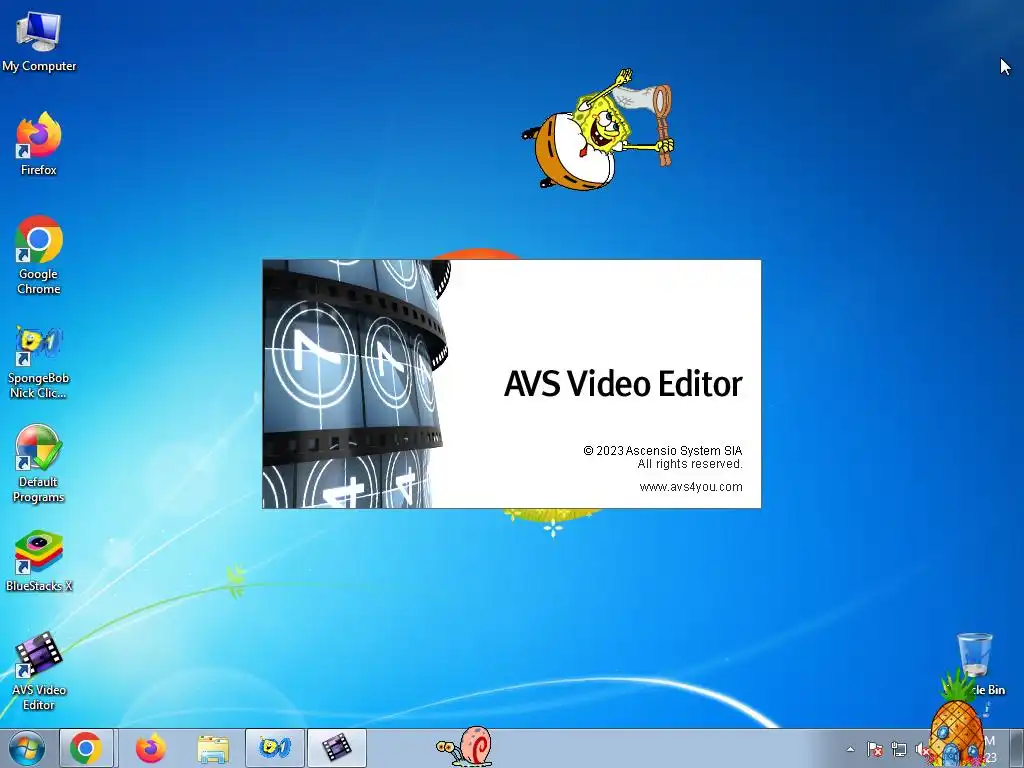This screenshot has height=768, width=1024.
Task: Open the Windows Start menu orb
Action: pos(27,748)
